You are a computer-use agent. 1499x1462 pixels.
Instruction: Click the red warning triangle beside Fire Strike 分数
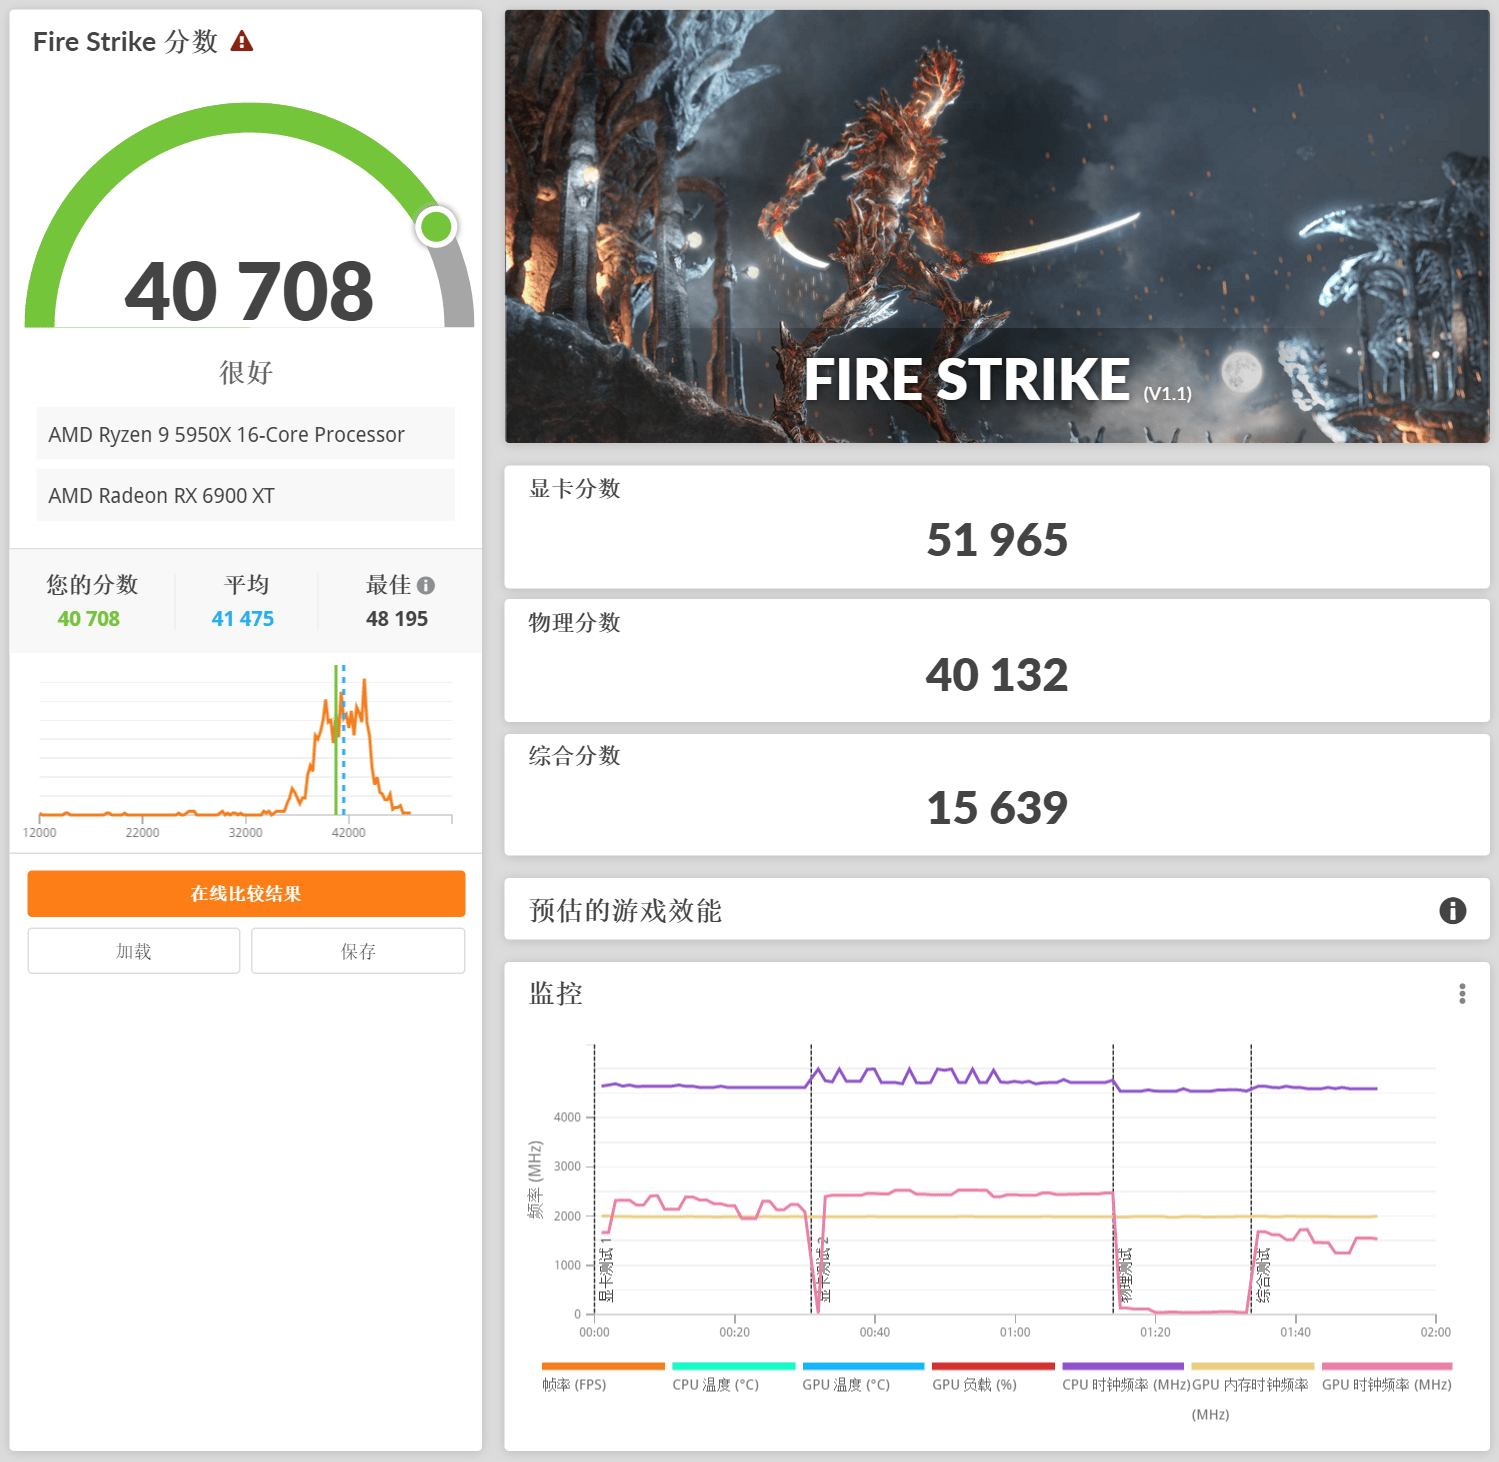(241, 41)
